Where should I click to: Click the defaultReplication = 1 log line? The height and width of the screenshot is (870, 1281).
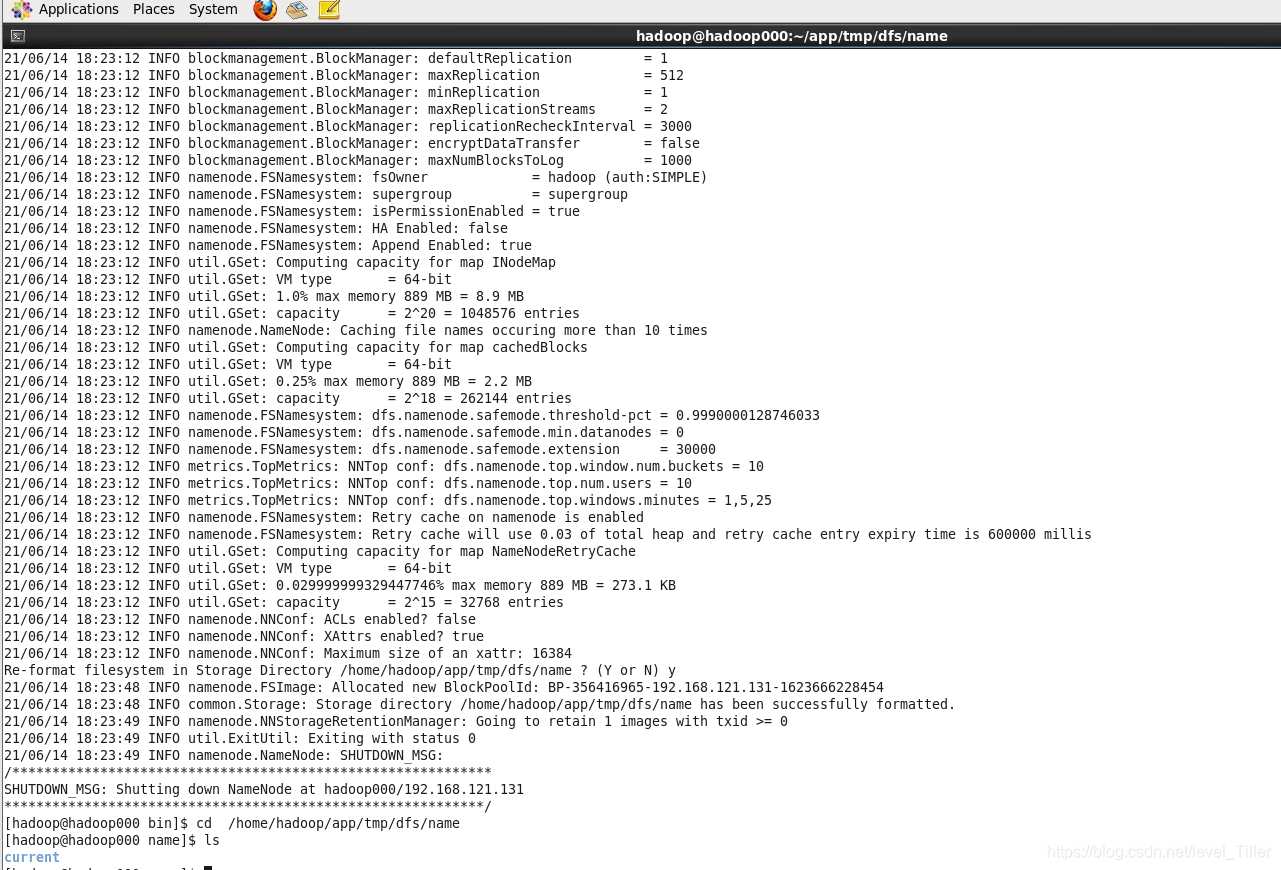click(336, 58)
